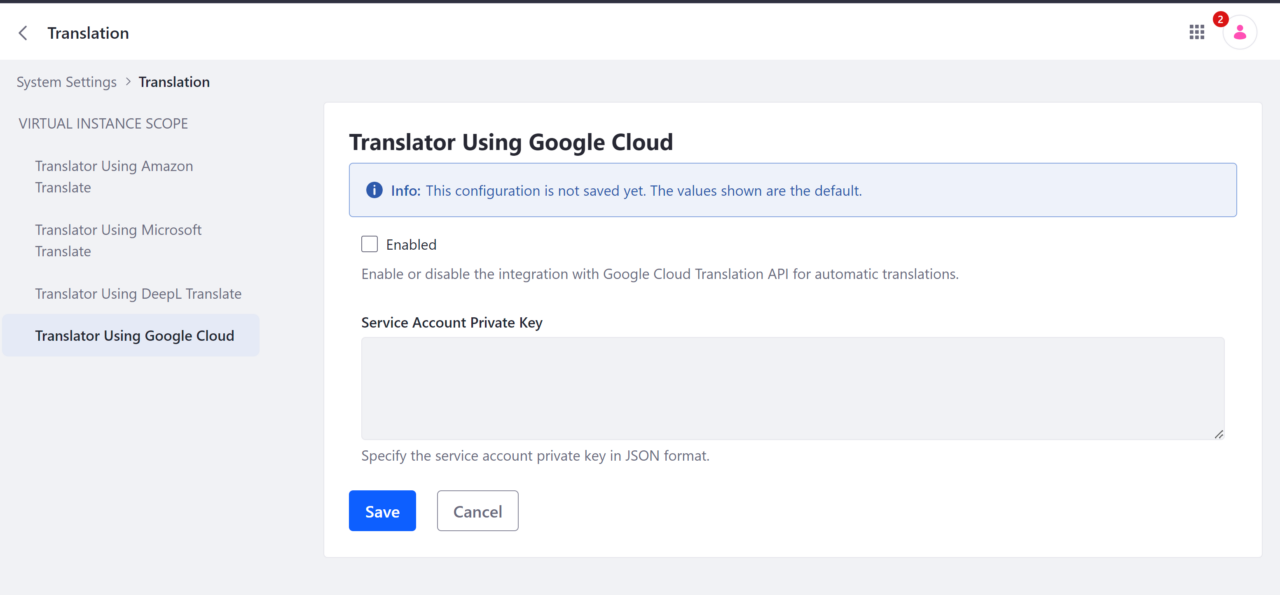The image size is (1280, 595).
Task: Open Translator Using DeepL Translate
Action: 138,294
